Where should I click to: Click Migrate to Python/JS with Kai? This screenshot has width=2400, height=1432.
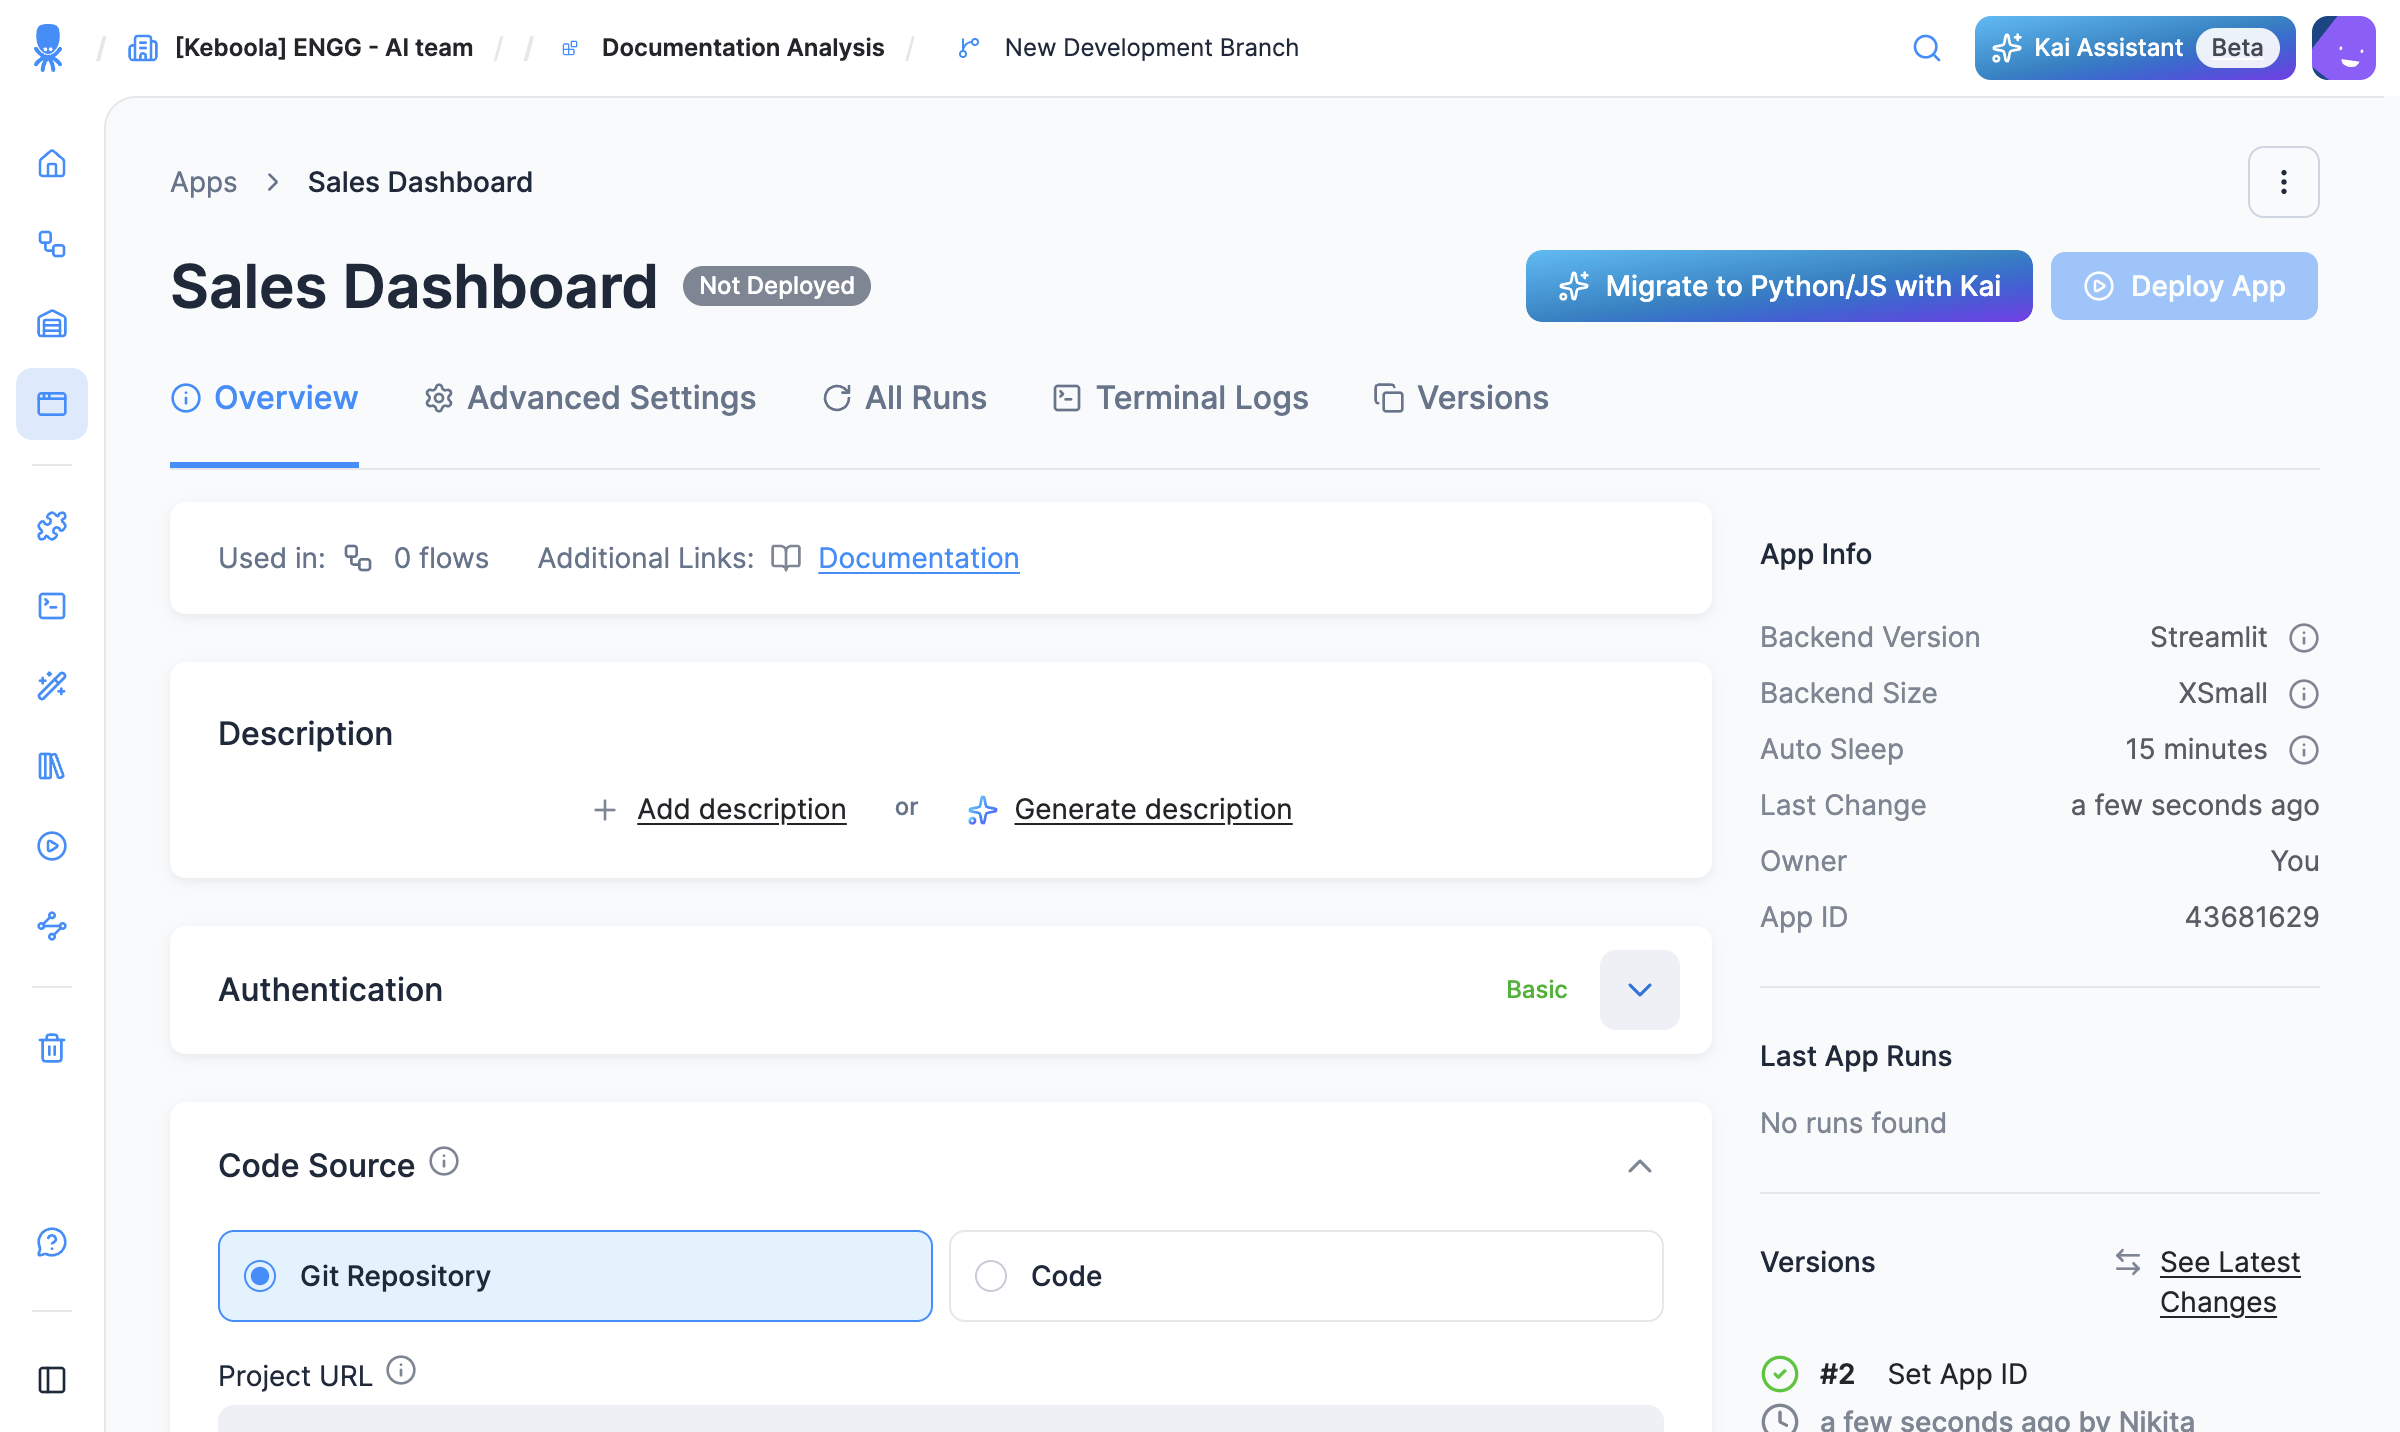click(1779, 286)
